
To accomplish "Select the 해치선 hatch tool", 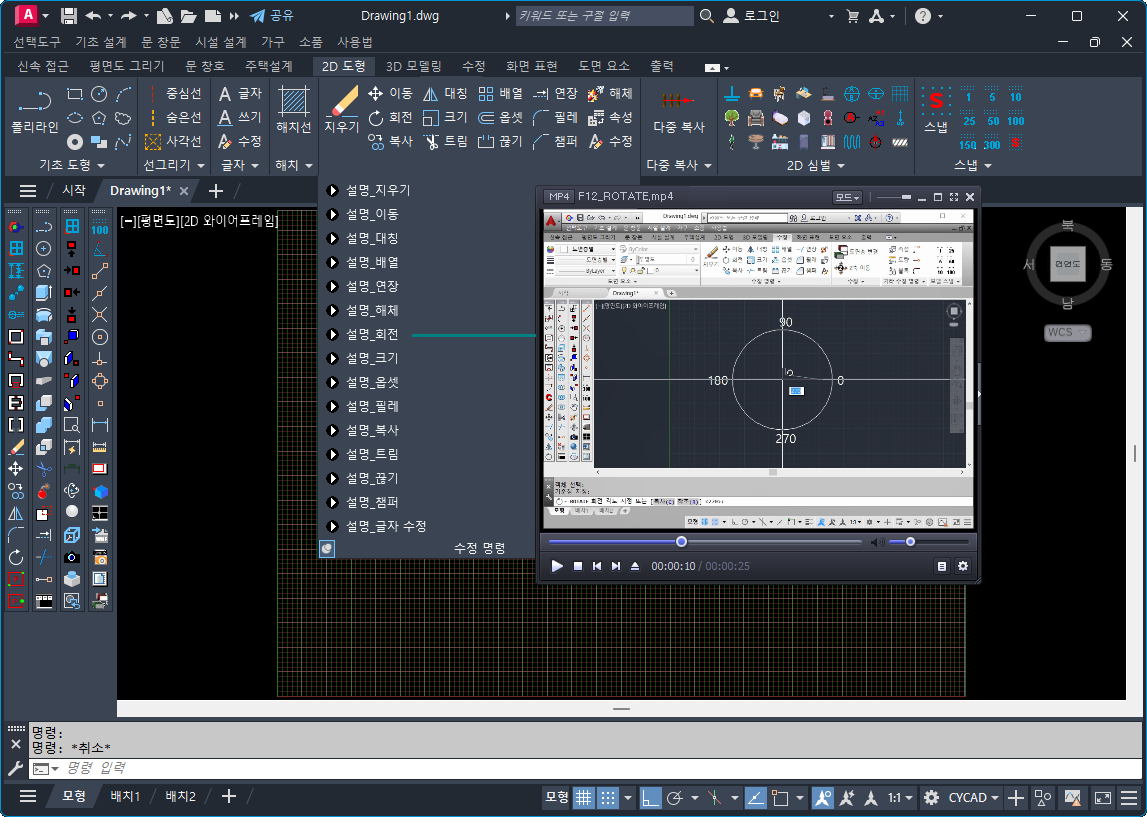I will [294, 110].
